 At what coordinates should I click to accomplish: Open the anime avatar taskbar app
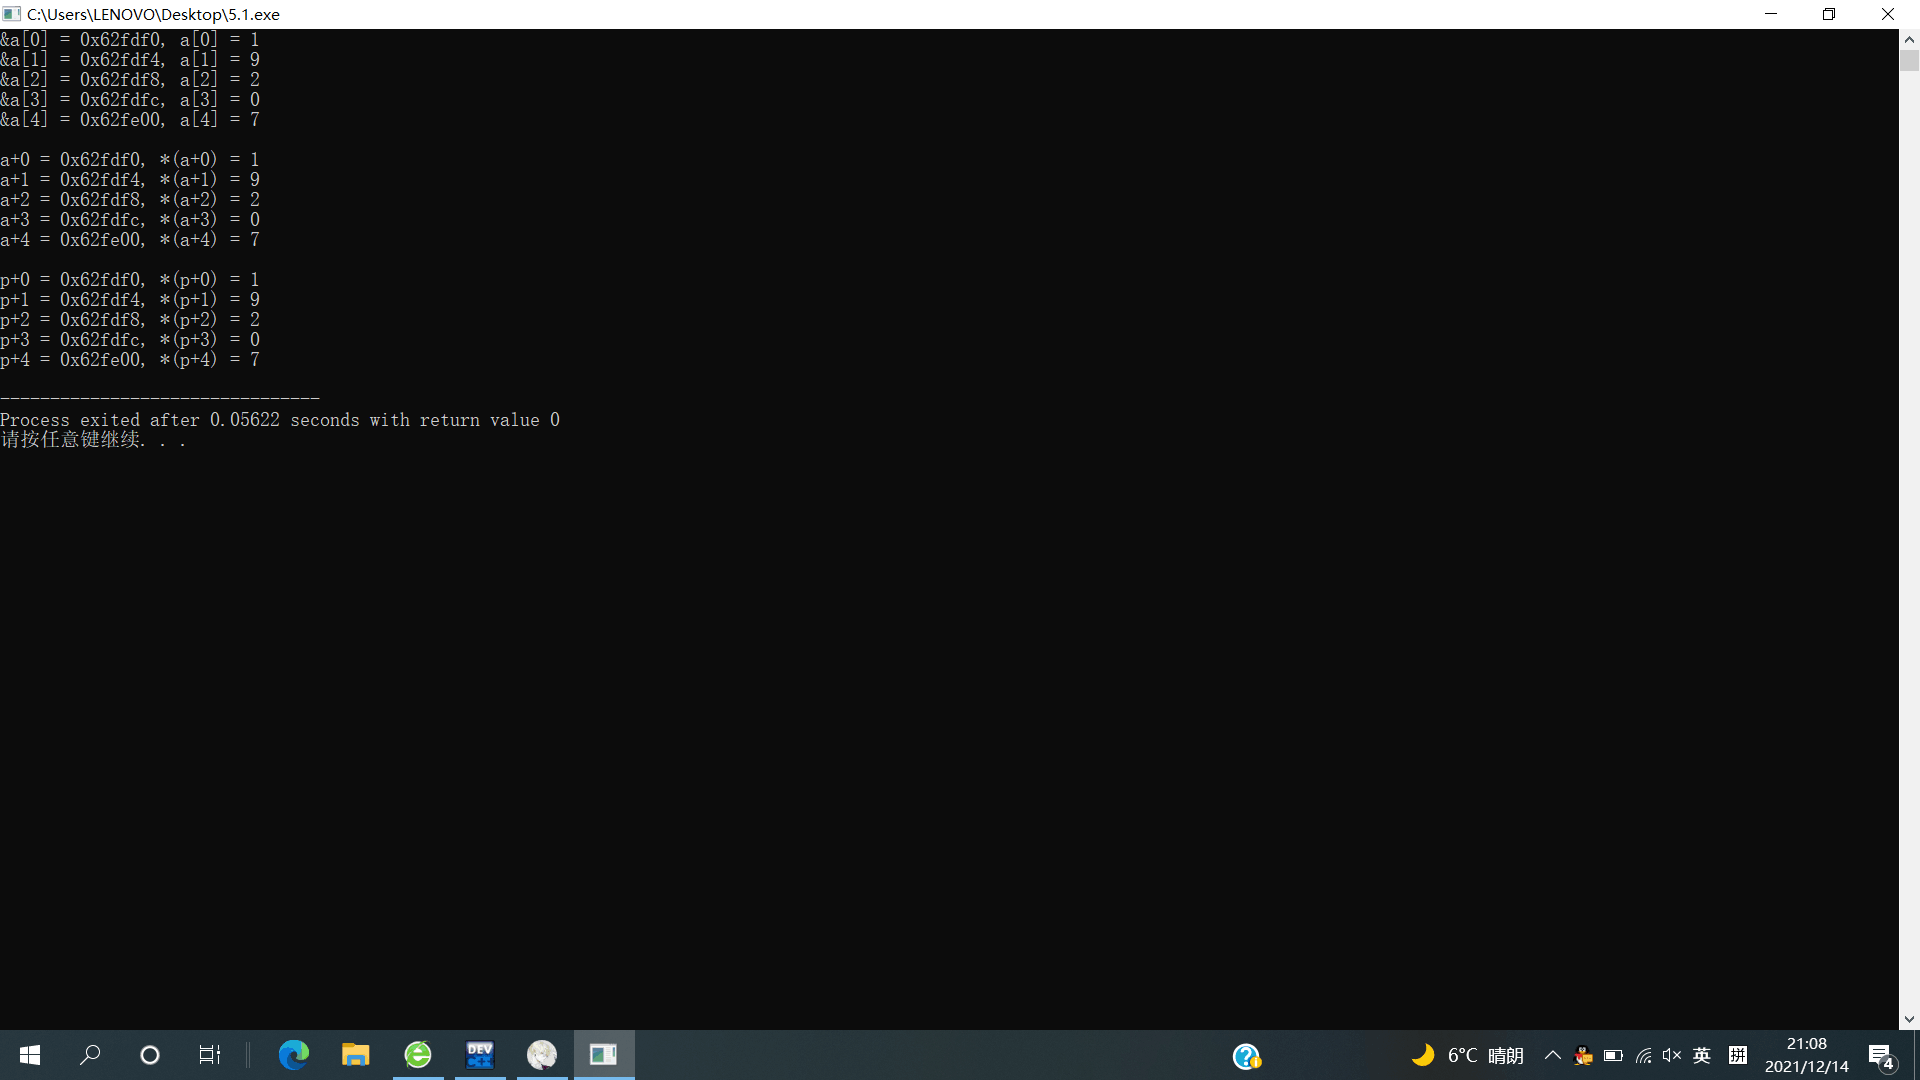point(542,1055)
